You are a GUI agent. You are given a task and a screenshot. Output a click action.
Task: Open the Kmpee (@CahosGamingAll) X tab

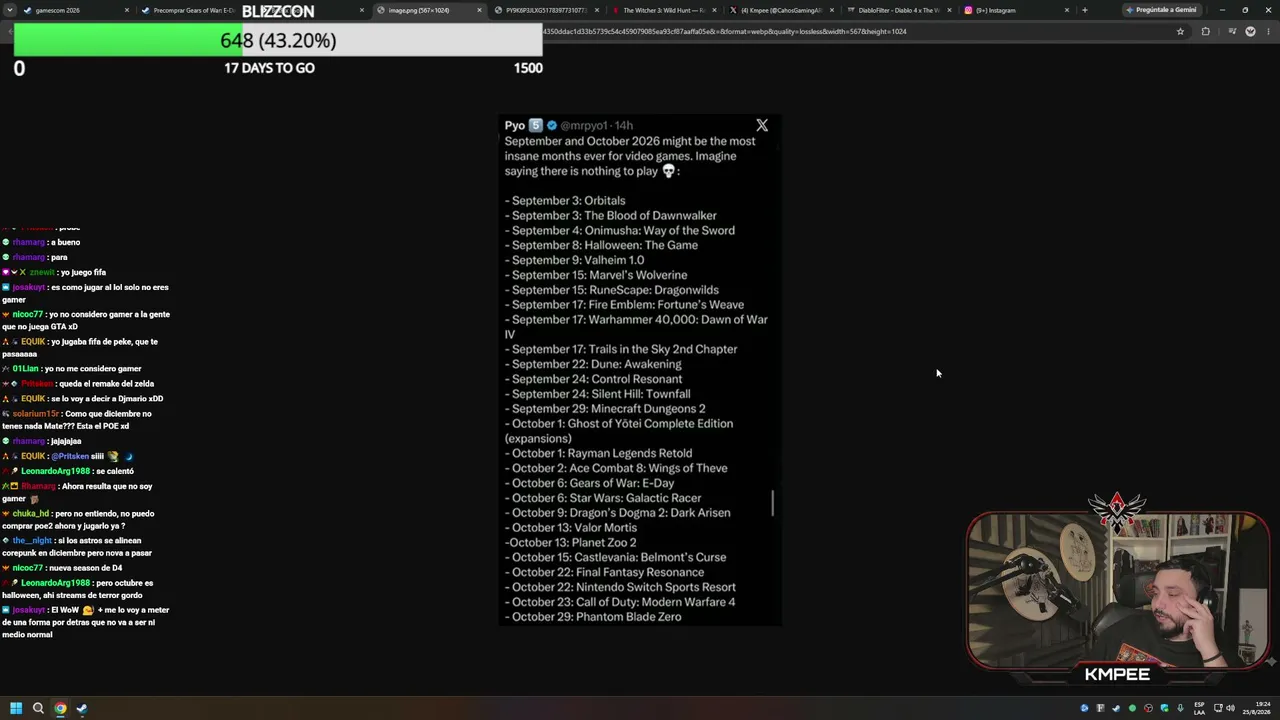[x=782, y=10]
